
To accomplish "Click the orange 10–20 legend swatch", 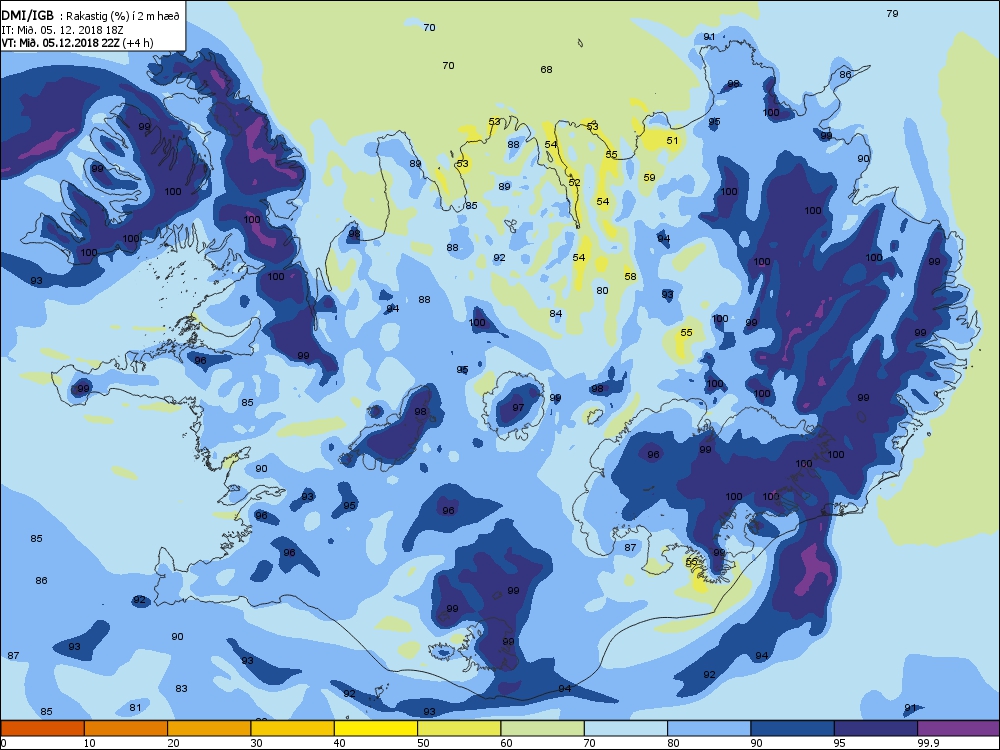I will point(126,728).
